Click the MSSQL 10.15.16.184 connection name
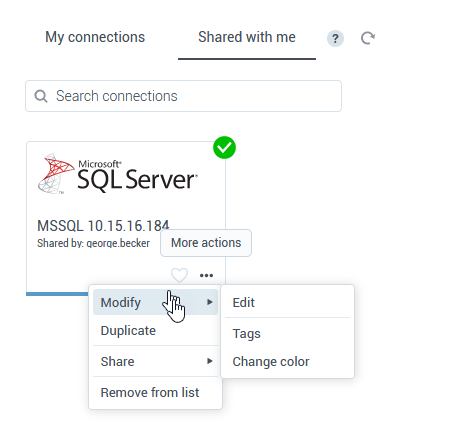 coord(103,226)
